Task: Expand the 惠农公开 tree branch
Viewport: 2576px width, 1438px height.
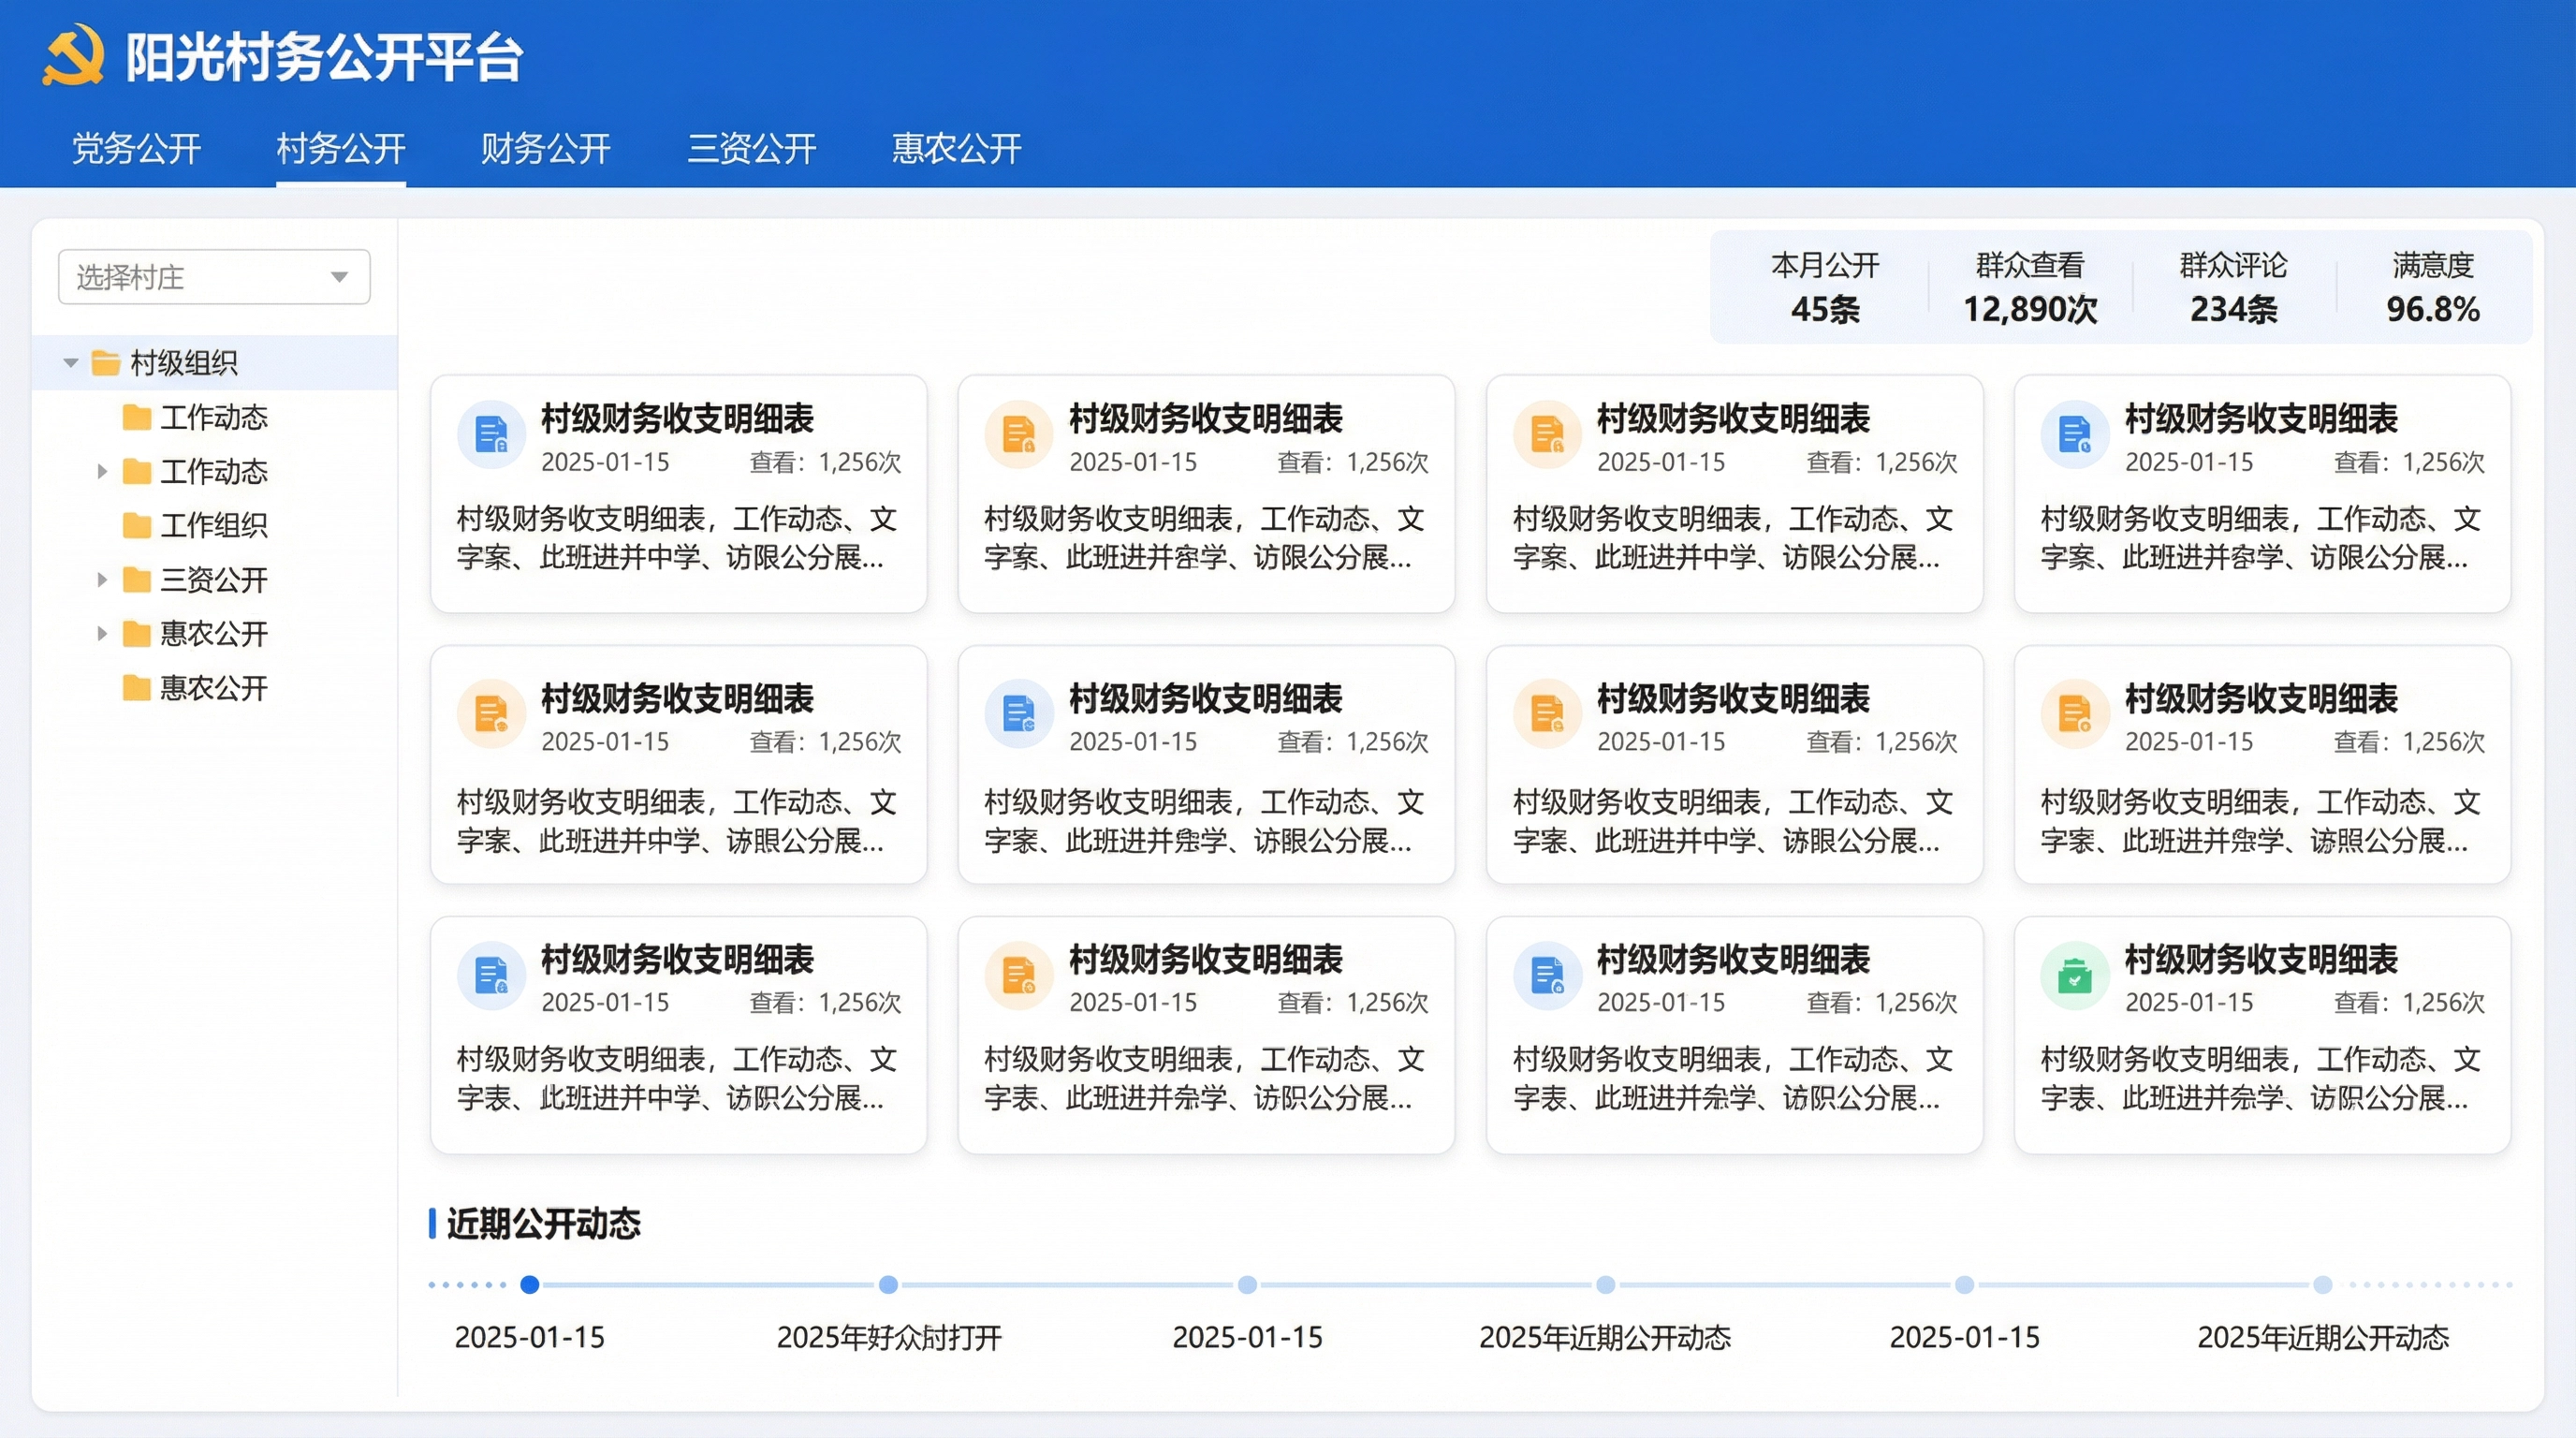Action: (x=103, y=633)
